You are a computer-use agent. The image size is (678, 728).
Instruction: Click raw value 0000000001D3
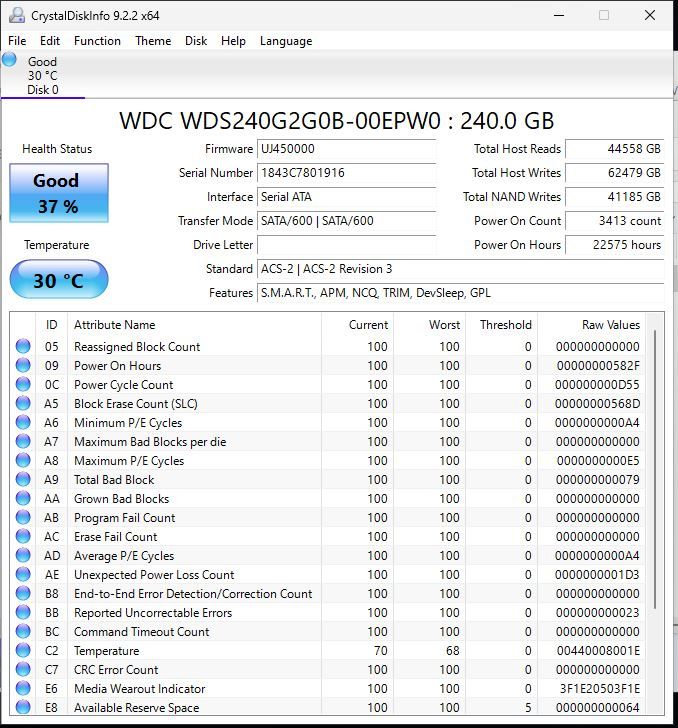tap(597, 575)
